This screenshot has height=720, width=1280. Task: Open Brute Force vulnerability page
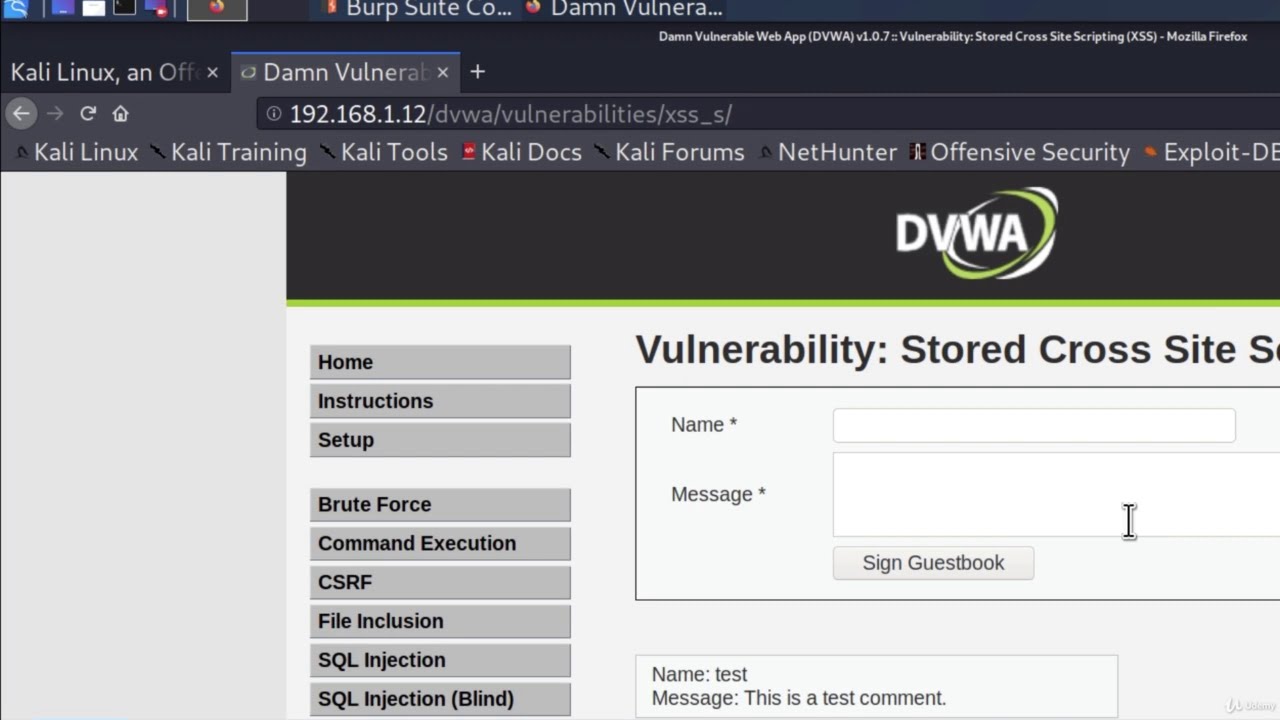pos(440,505)
